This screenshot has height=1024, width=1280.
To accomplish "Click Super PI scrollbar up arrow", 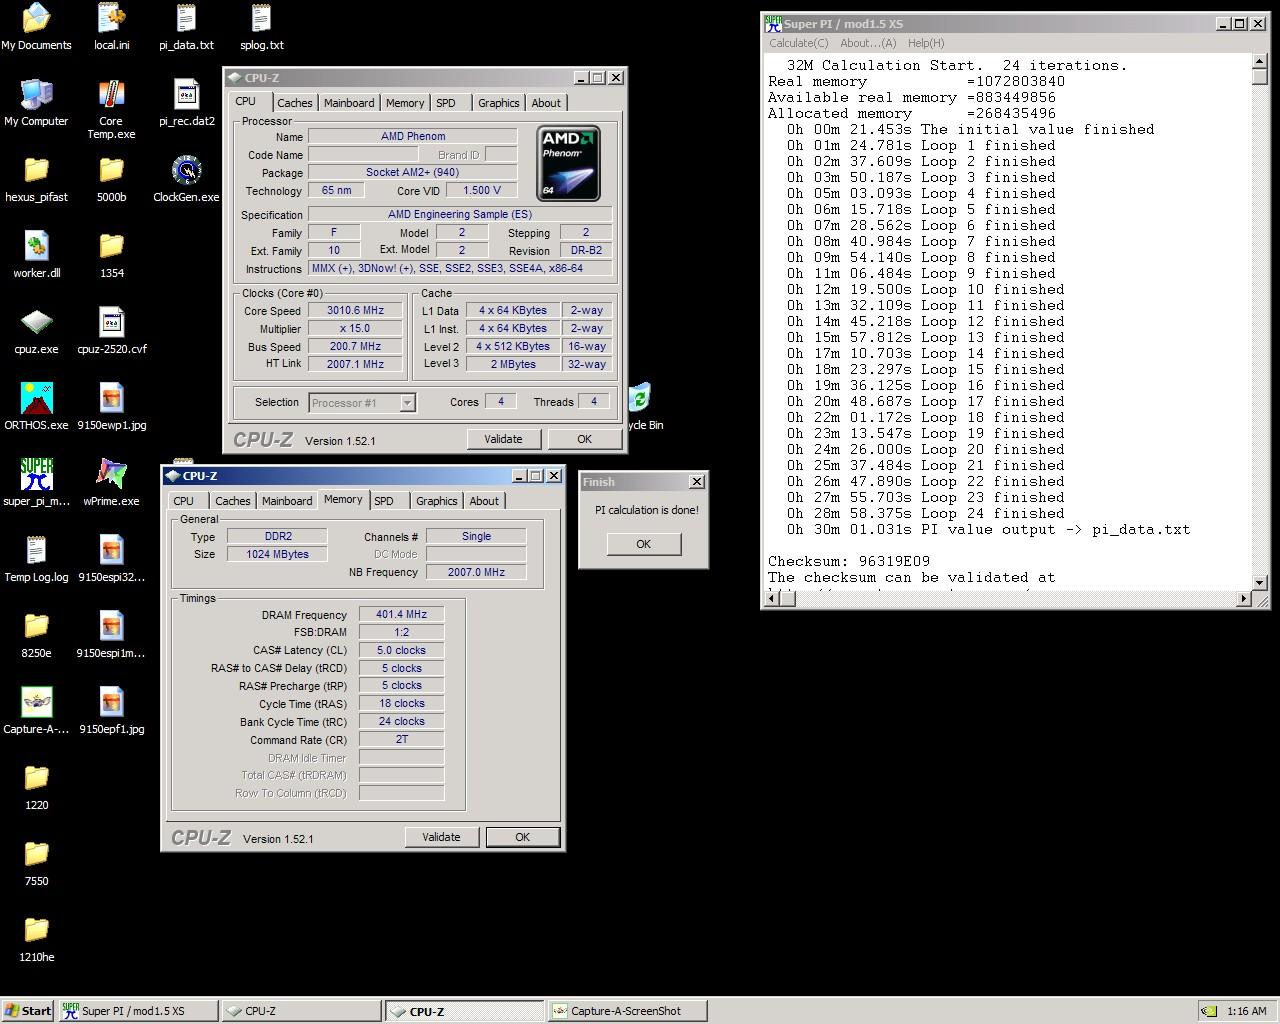I will tap(1259, 62).
